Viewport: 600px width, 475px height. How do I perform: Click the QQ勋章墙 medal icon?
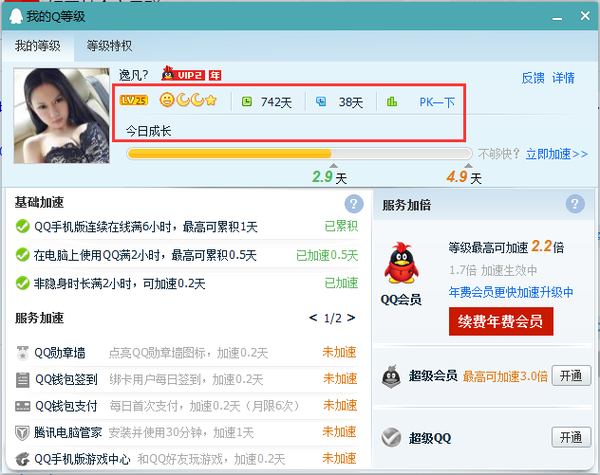point(23,353)
